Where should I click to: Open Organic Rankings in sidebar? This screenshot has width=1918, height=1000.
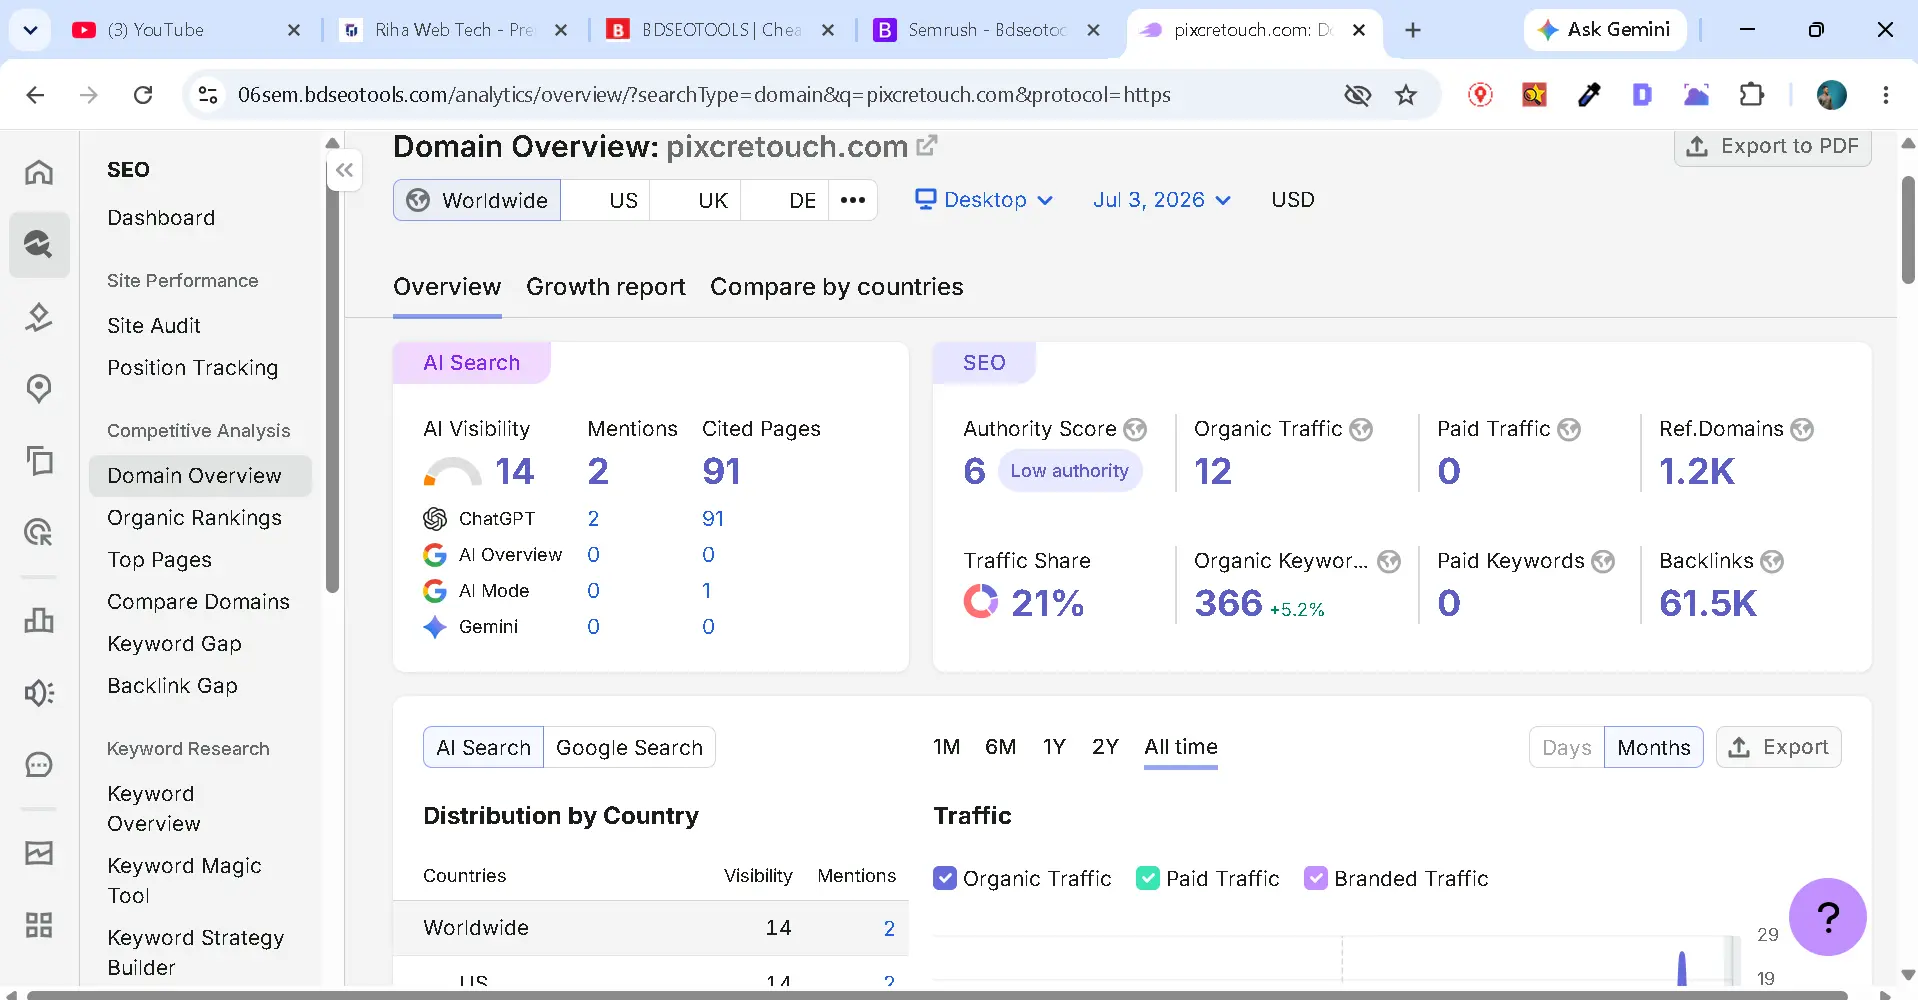(x=195, y=518)
